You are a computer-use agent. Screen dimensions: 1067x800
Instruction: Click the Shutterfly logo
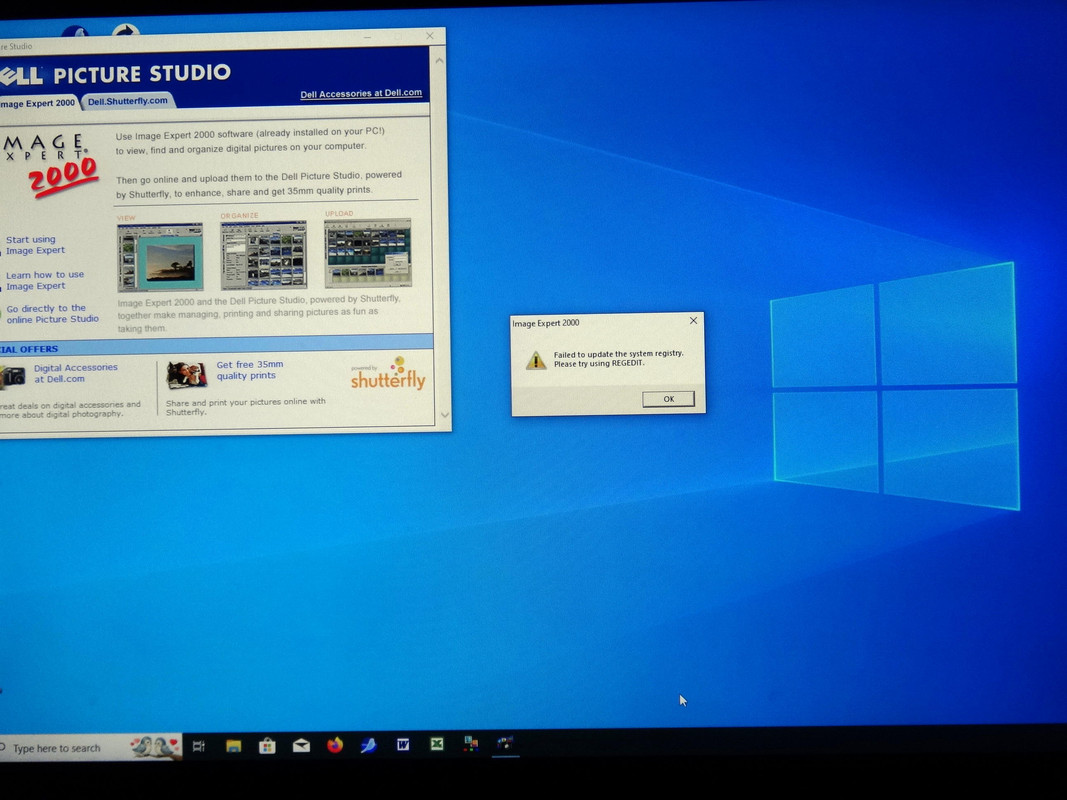[388, 373]
